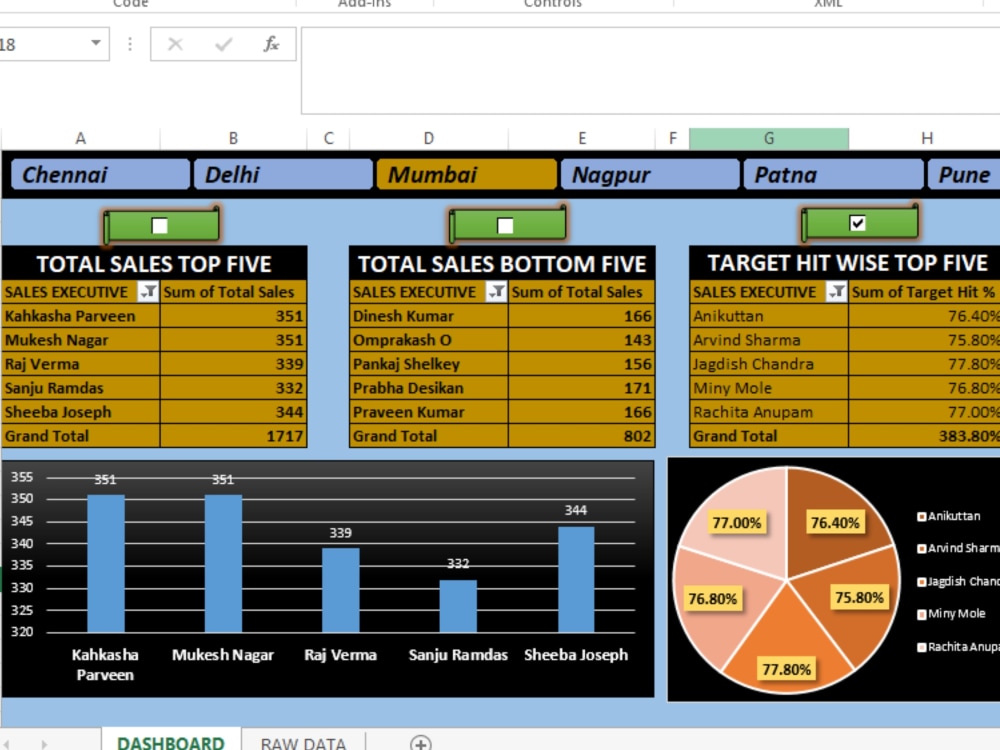Select Grand Total value 1717
This screenshot has height=750, width=1000.
[233, 436]
